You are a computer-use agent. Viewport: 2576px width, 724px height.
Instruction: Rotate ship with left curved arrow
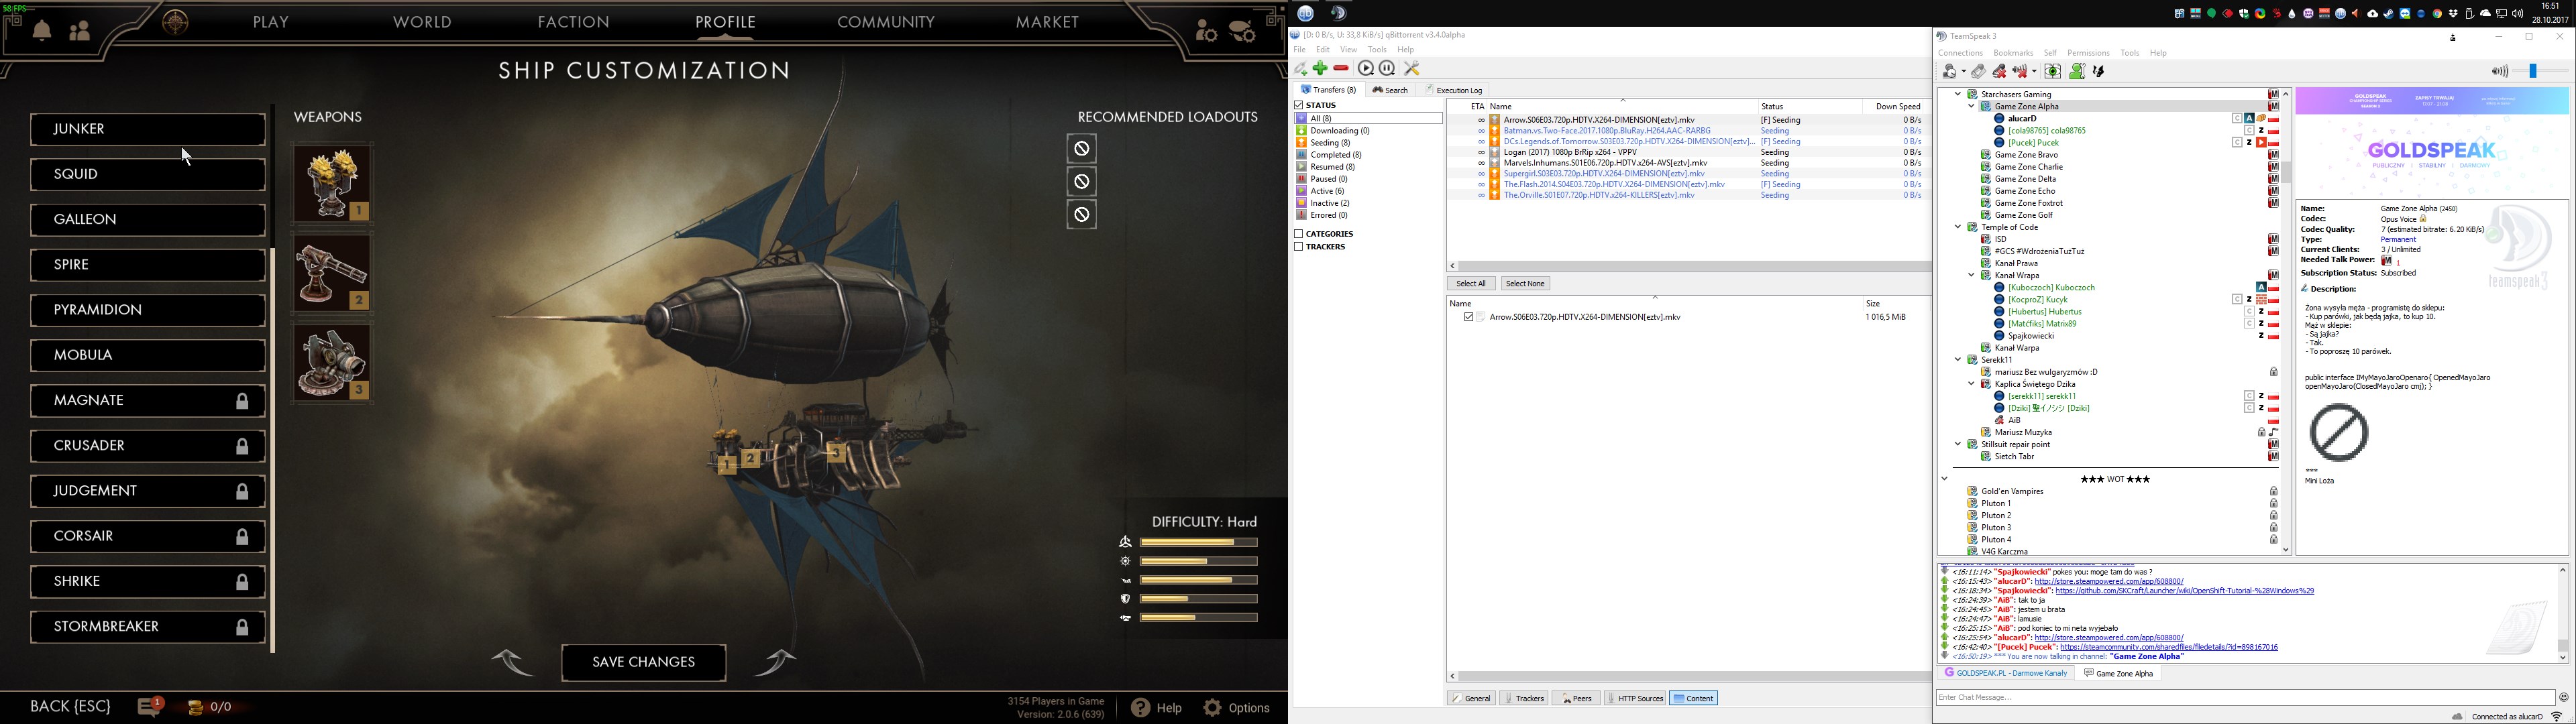tap(512, 662)
